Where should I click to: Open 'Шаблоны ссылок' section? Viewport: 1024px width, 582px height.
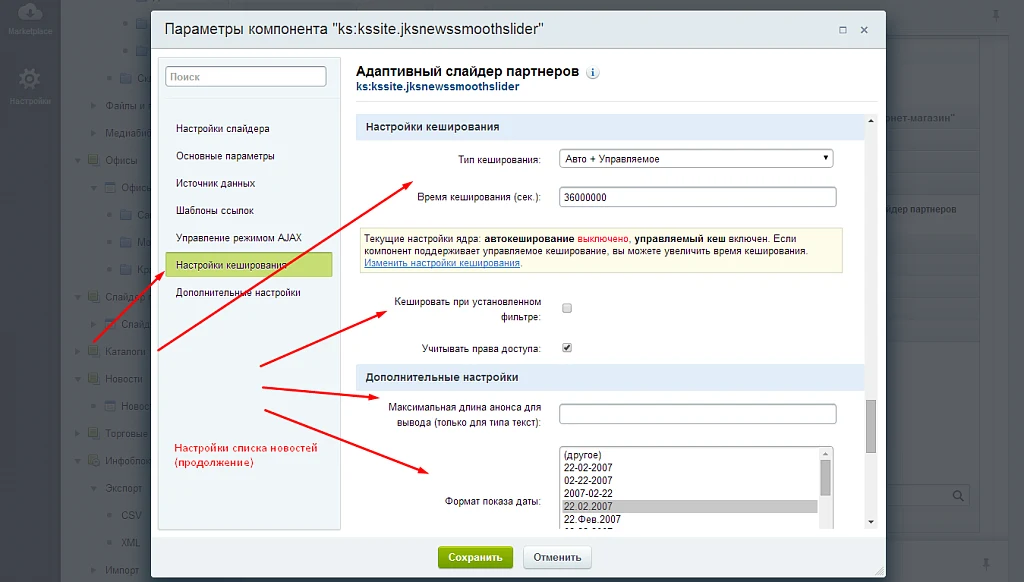point(215,211)
